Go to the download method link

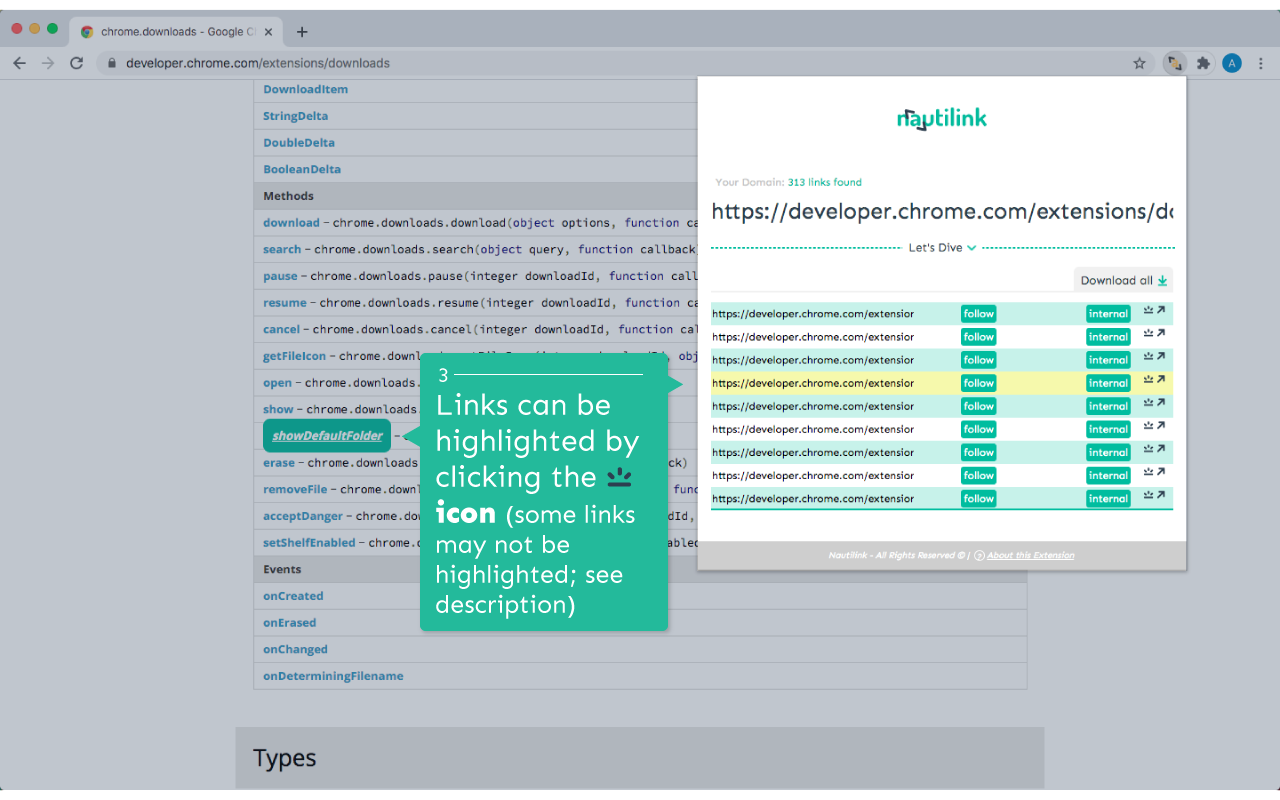click(x=291, y=223)
